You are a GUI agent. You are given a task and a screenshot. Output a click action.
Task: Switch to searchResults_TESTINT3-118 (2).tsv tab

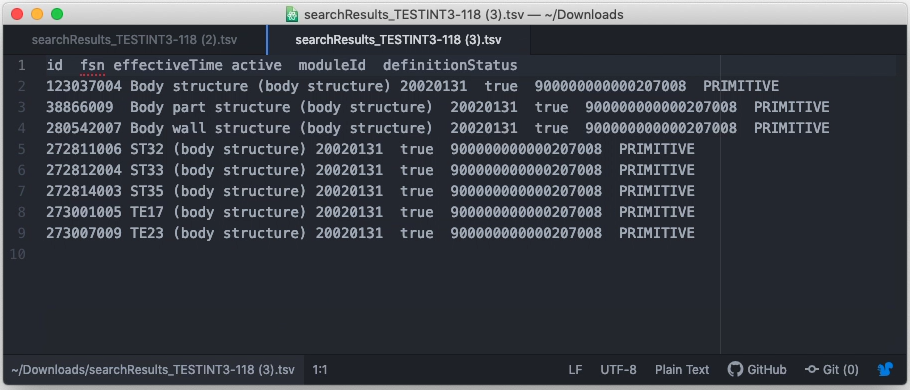click(x=134, y=40)
